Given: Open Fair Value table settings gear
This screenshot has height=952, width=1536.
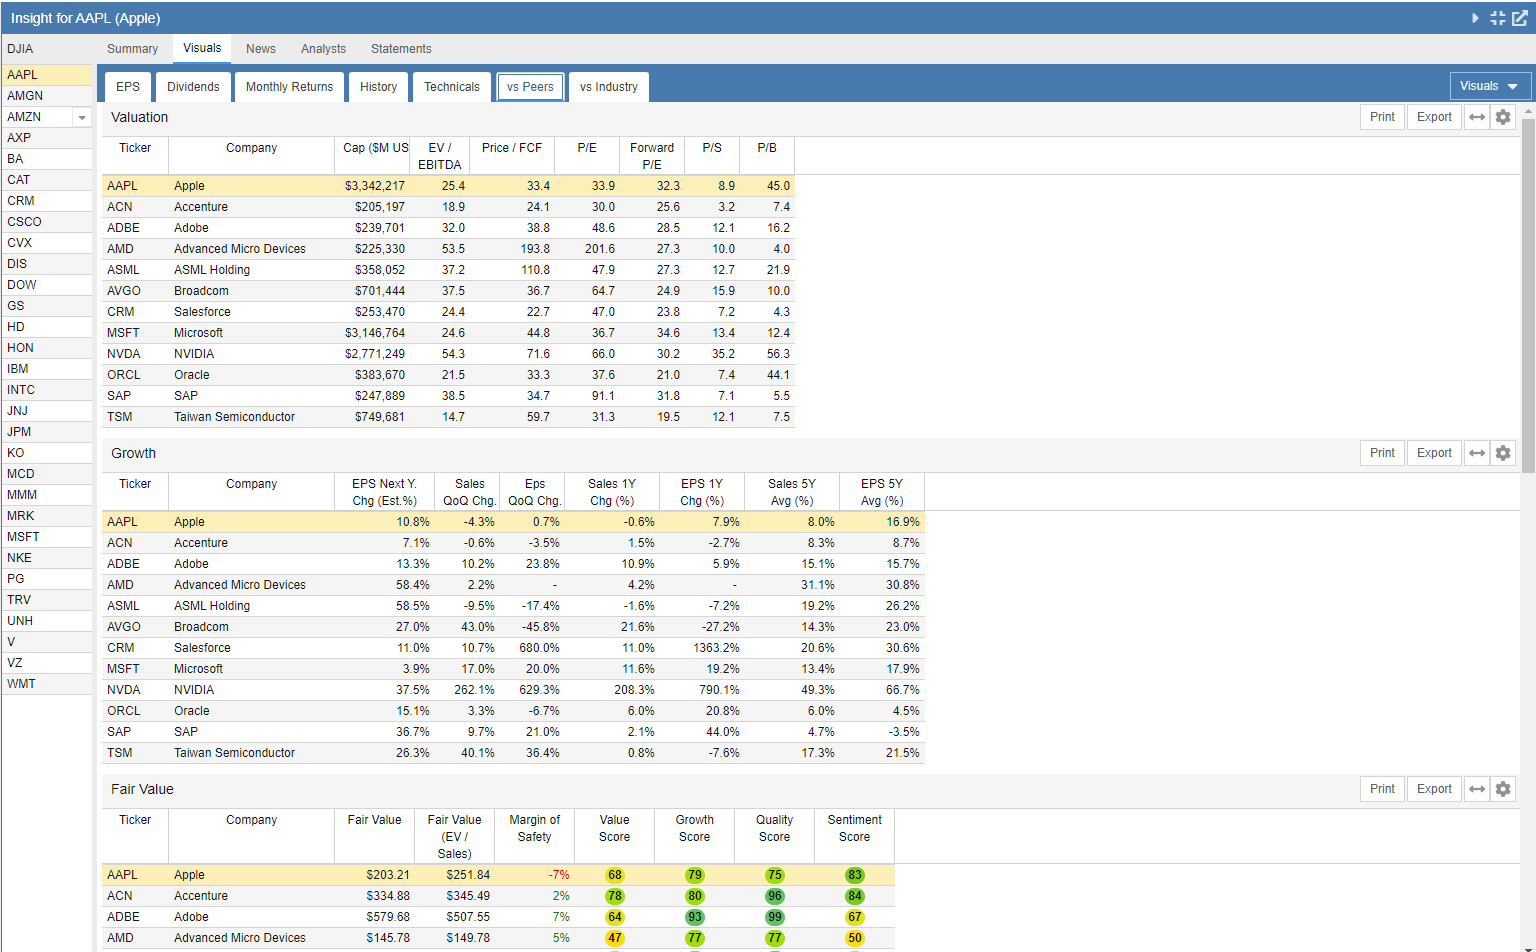Looking at the screenshot, I should tap(1503, 789).
